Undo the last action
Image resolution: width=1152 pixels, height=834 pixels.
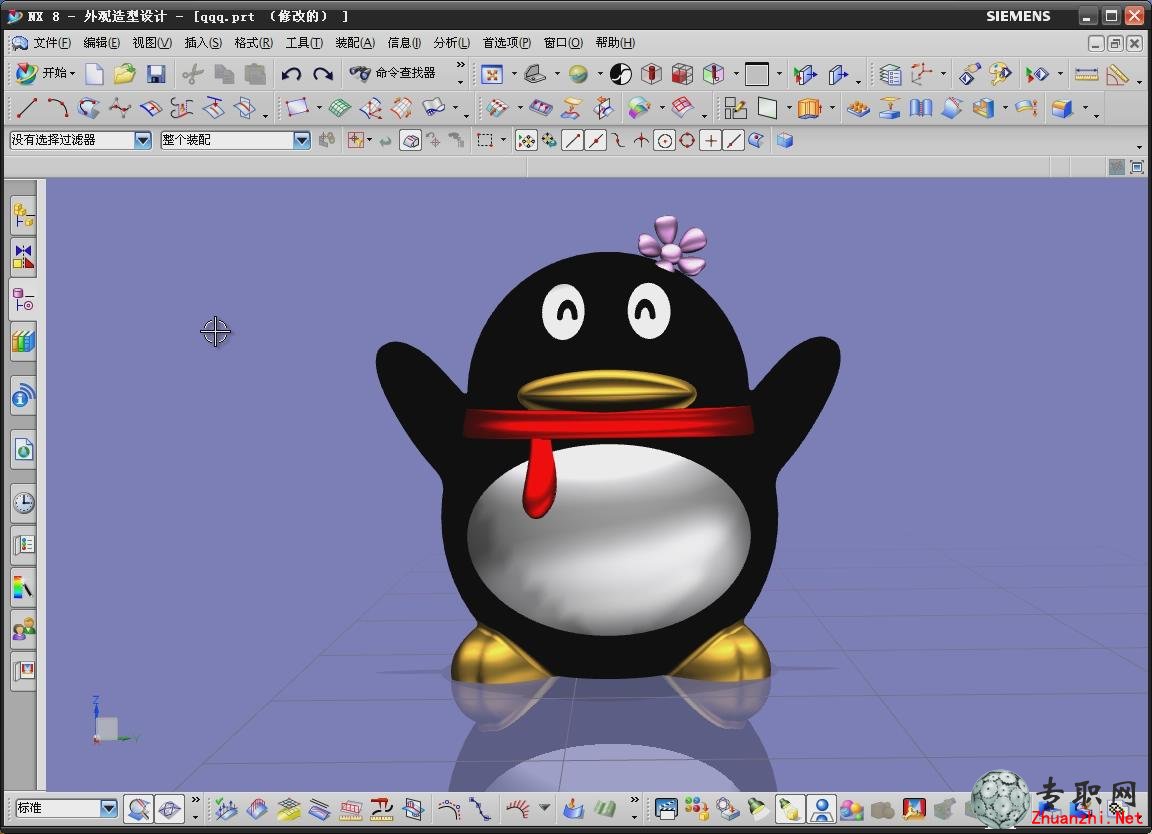(x=291, y=73)
